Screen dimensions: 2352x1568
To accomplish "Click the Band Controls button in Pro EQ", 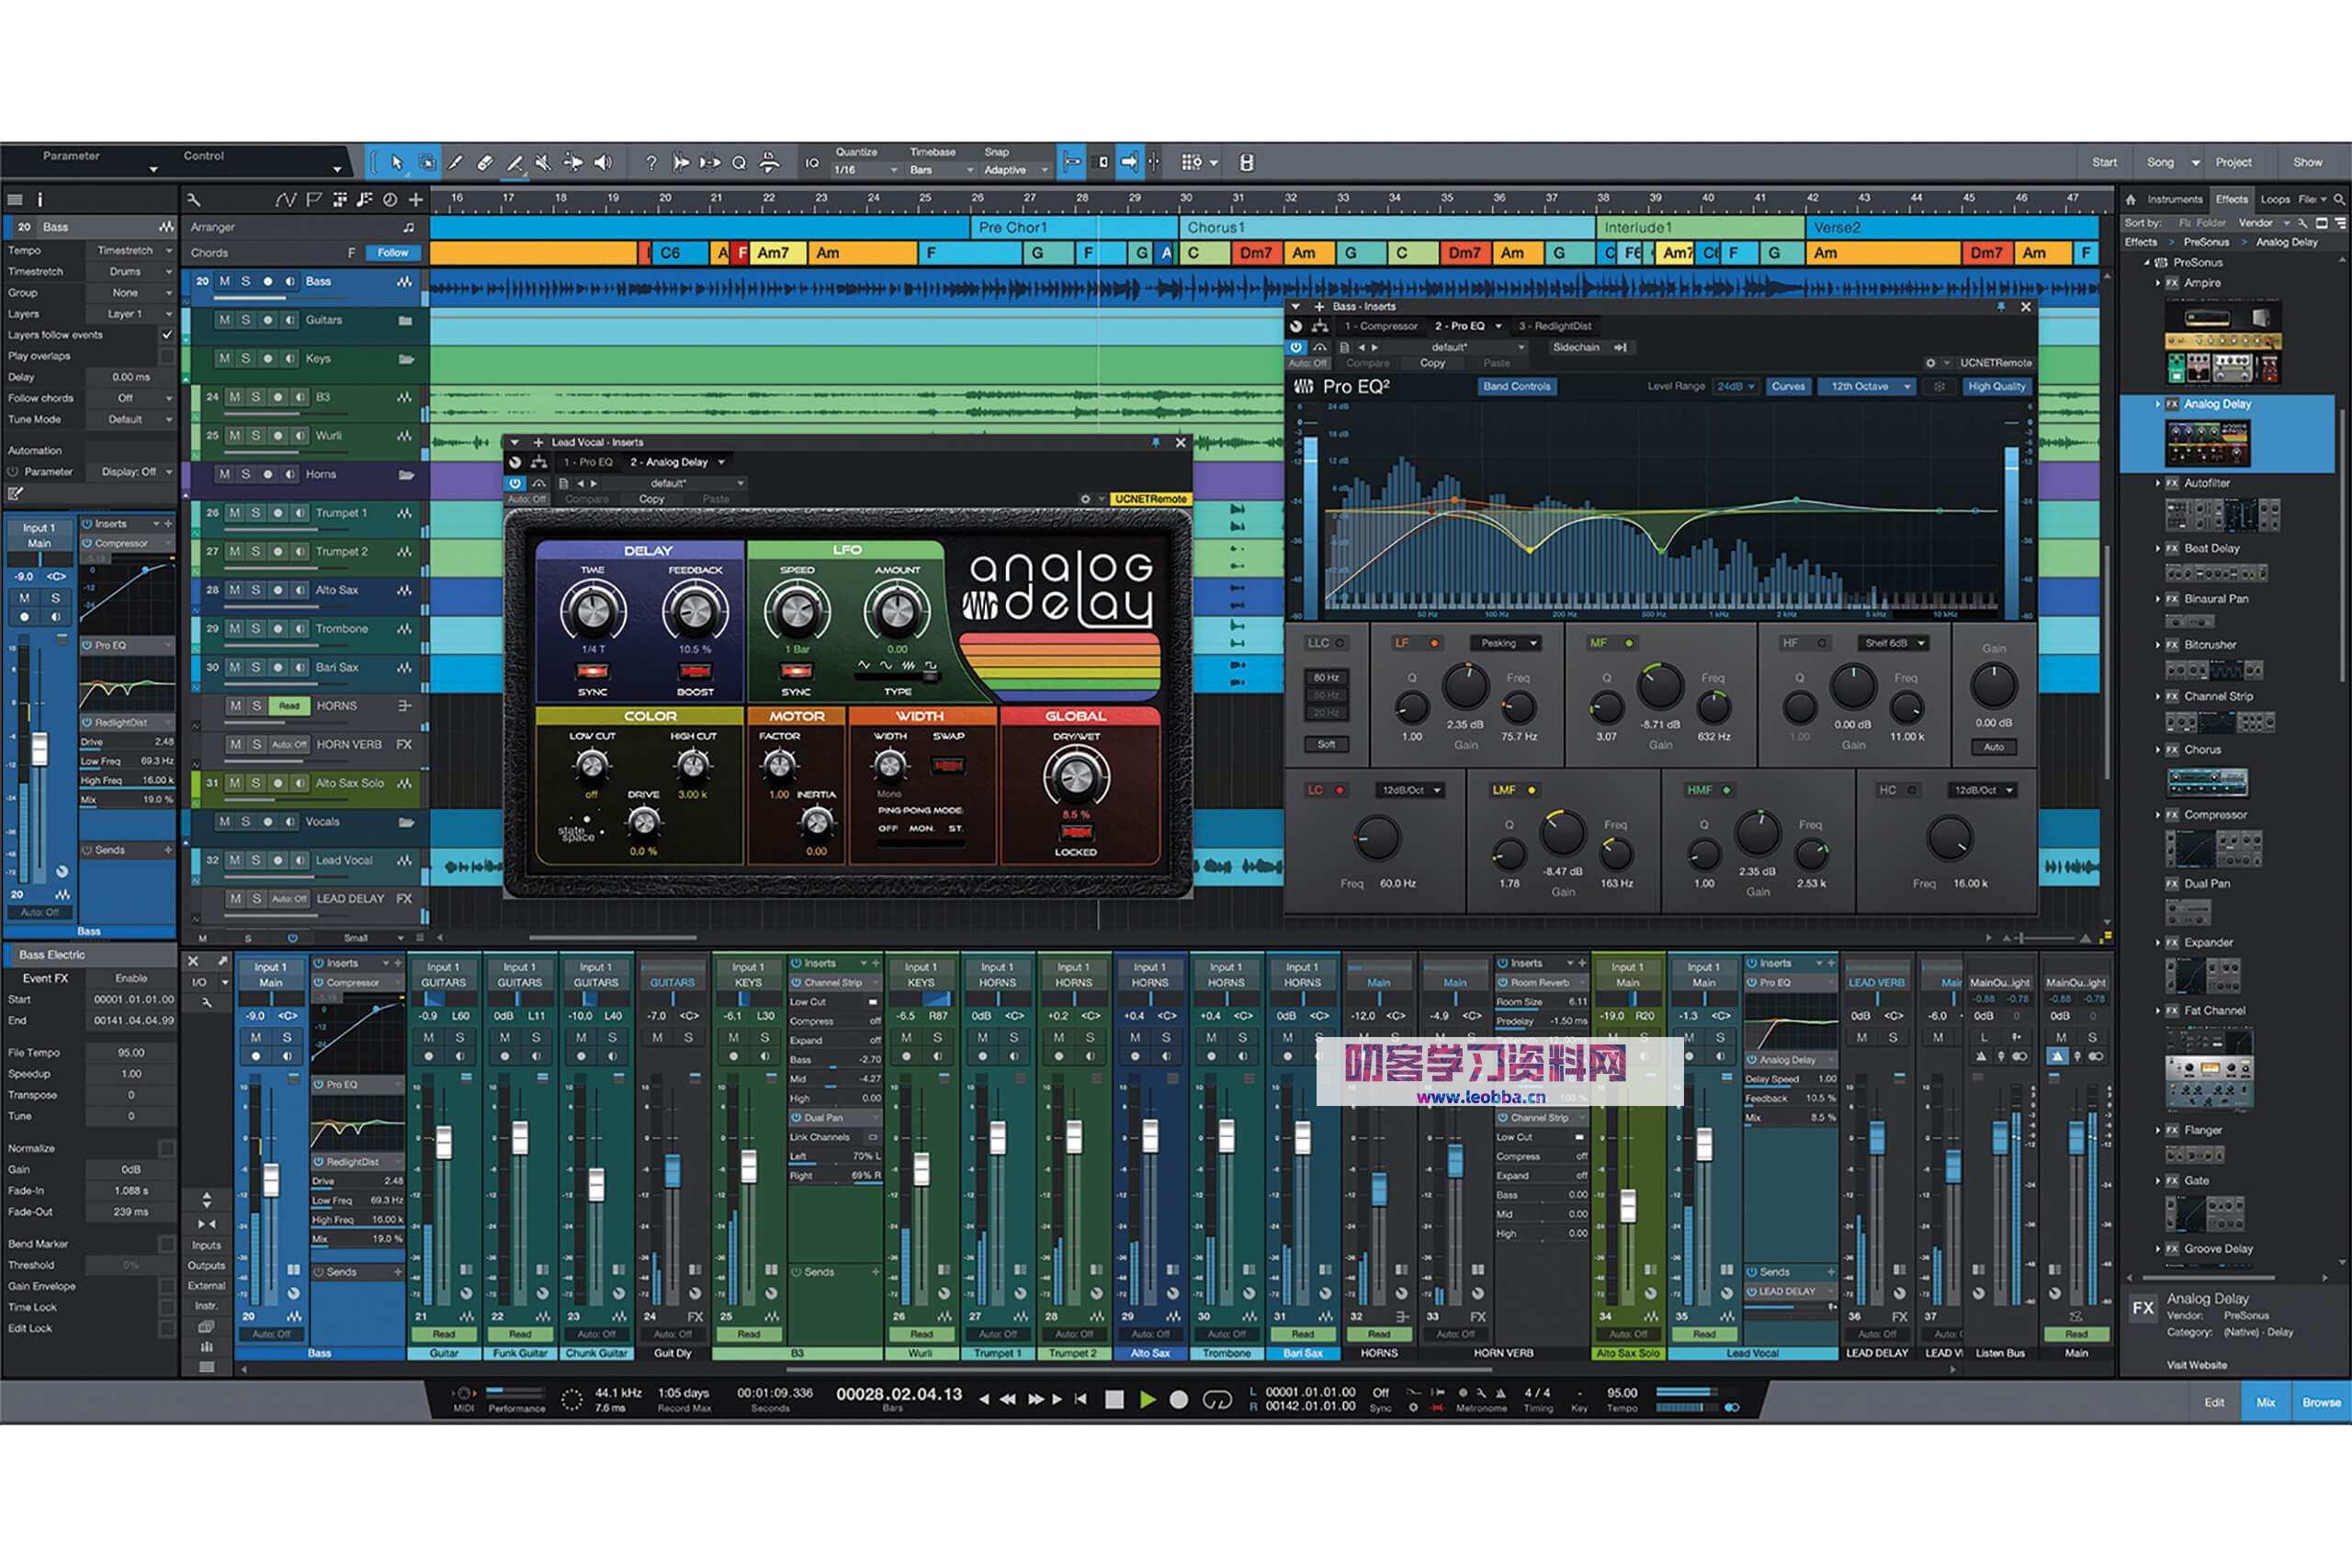I will [1516, 386].
